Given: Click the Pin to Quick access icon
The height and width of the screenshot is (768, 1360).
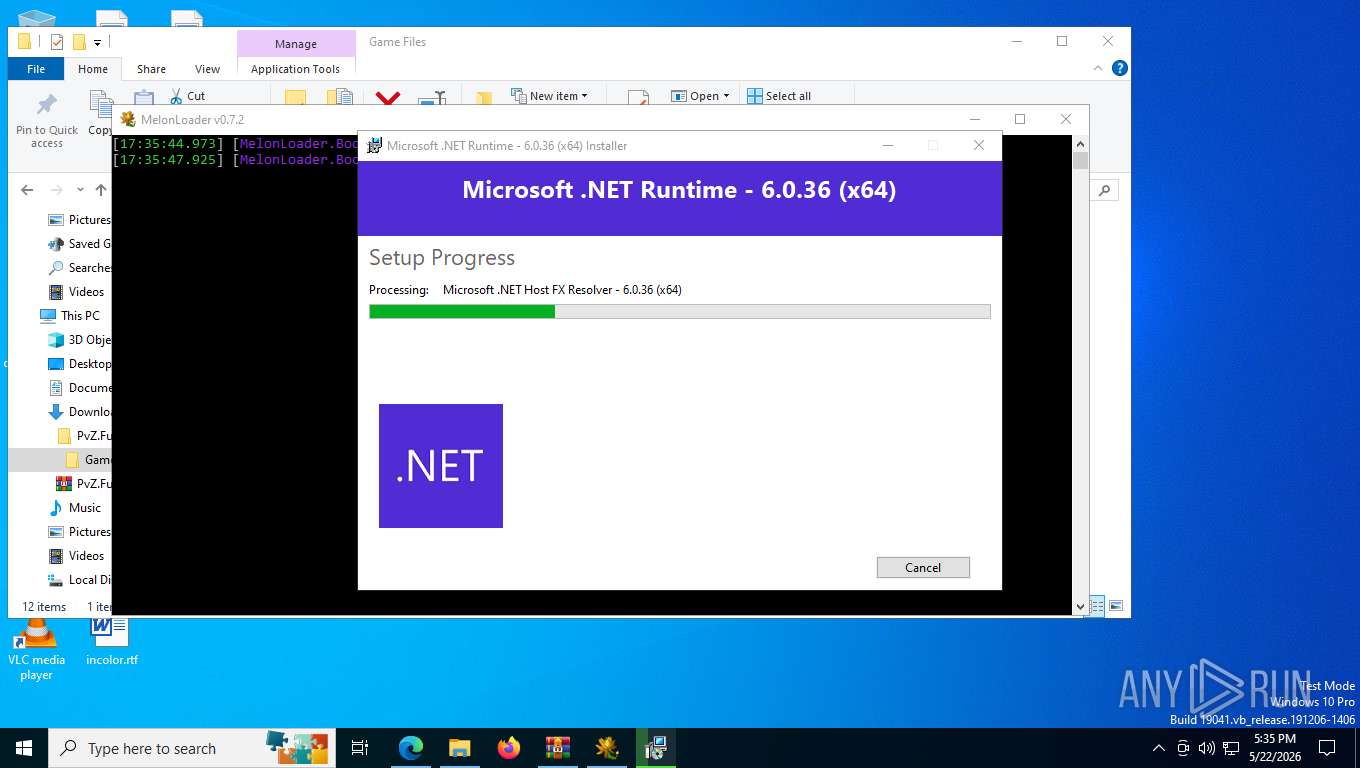Looking at the screenshot, I should [47, 104].
